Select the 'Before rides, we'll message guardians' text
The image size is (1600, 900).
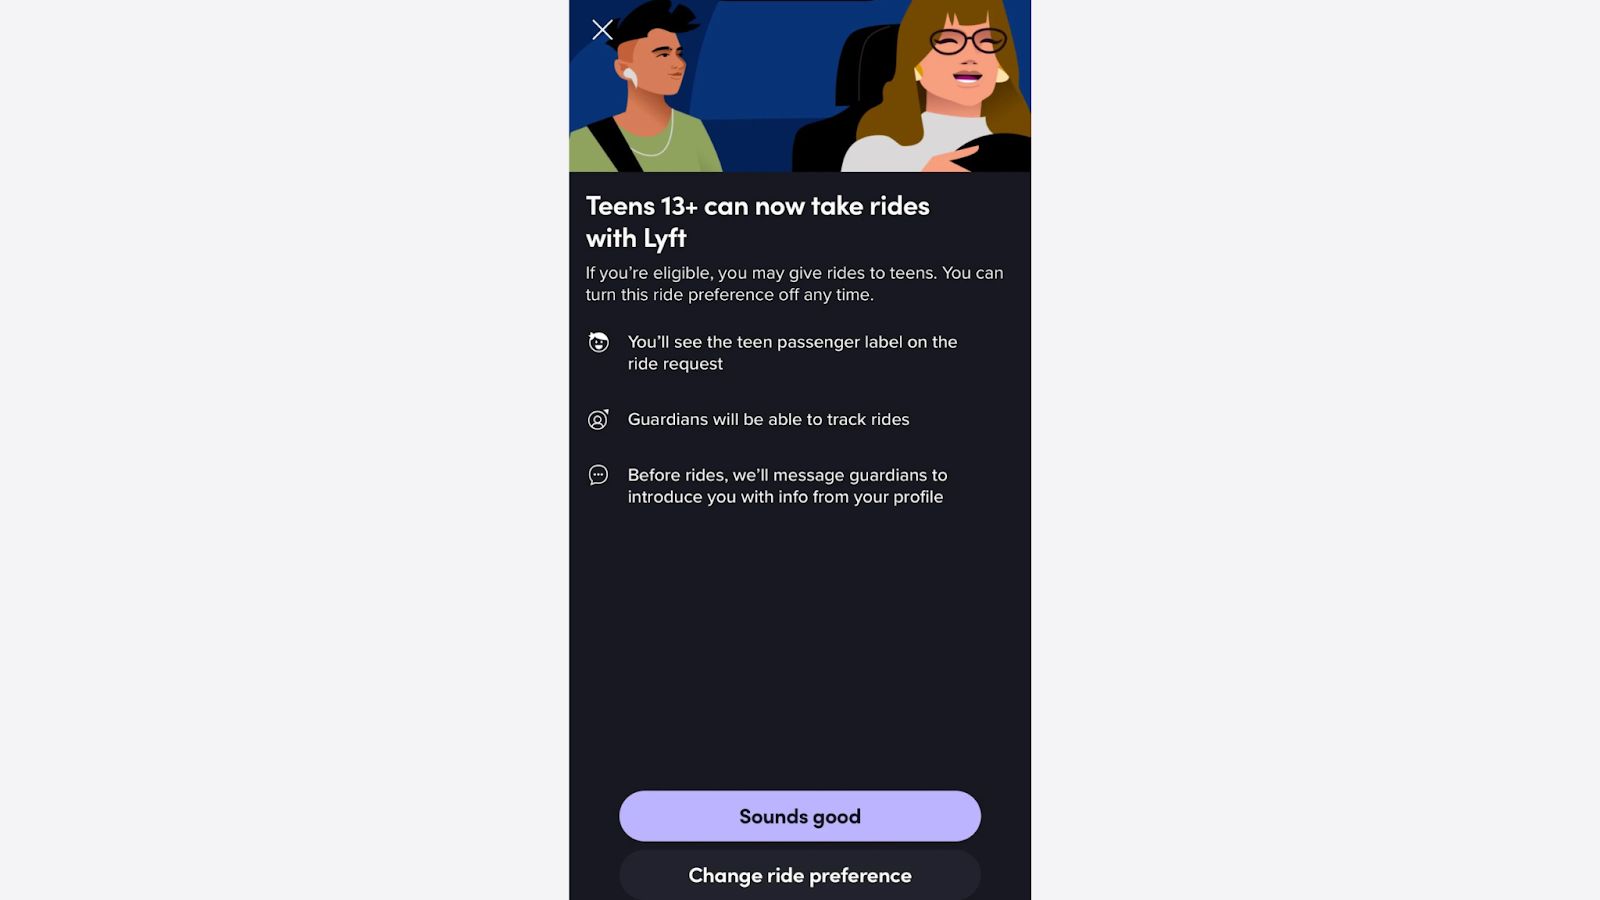(x=787, y=486)
